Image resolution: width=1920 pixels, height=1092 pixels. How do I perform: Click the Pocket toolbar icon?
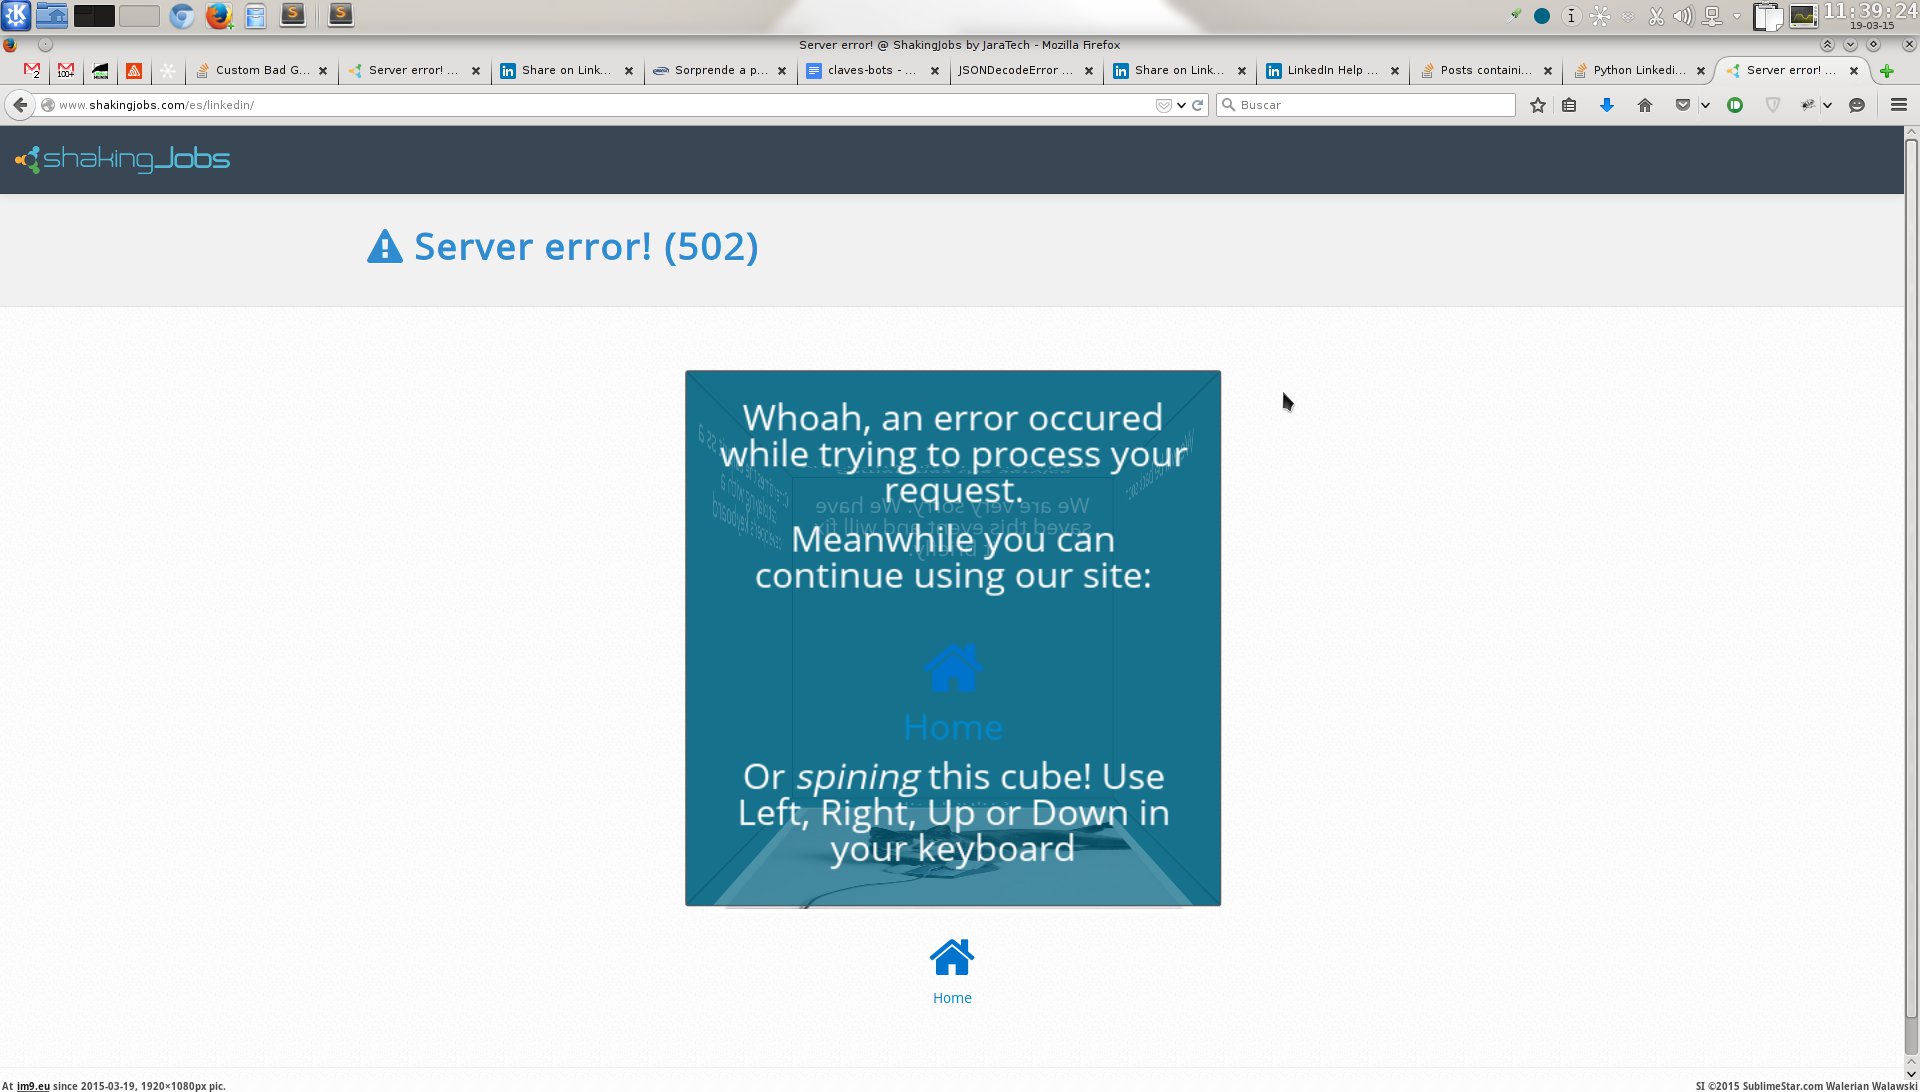(x=1683, y=105)
